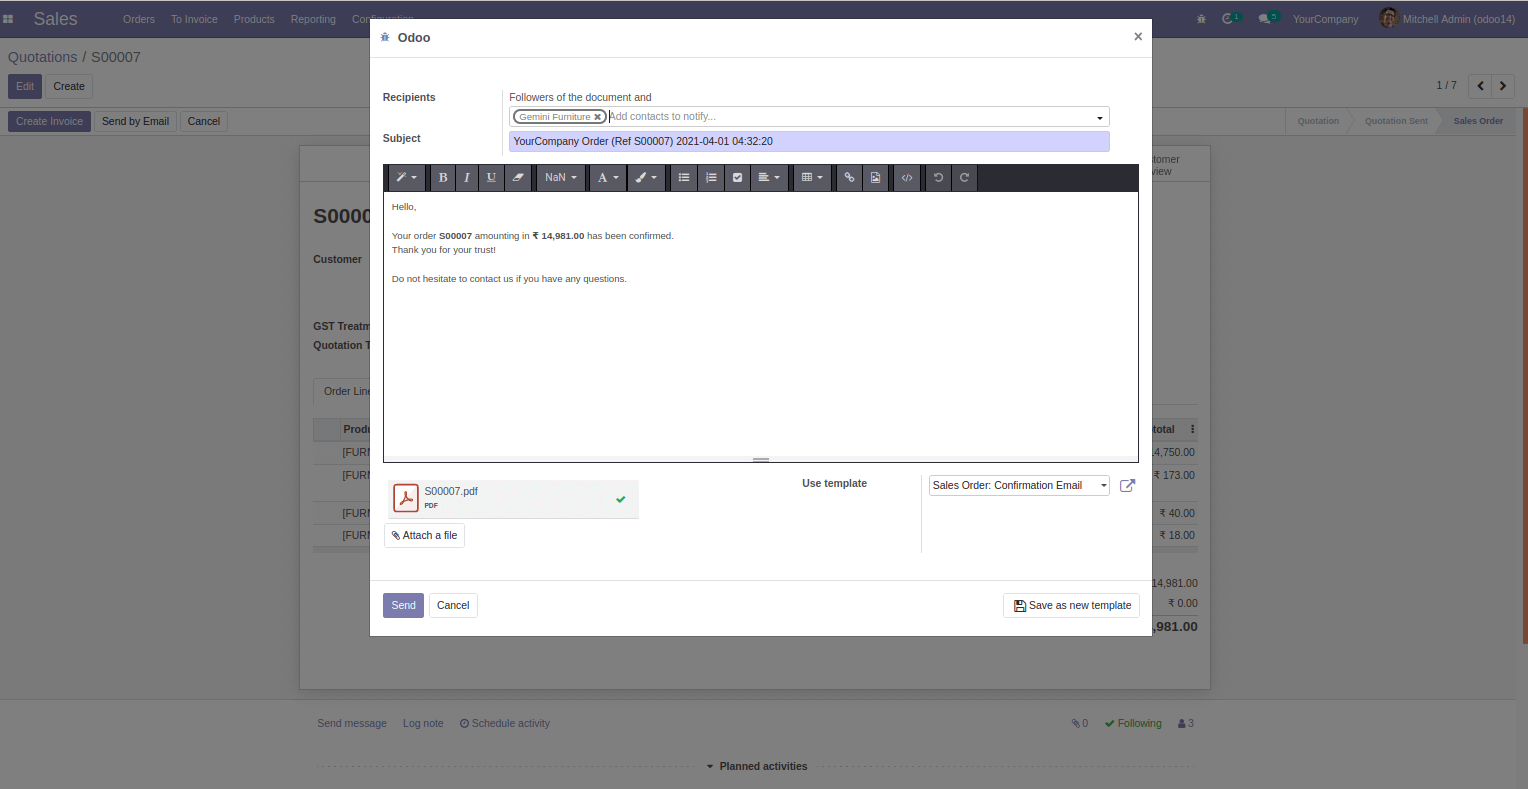Switch to code view in editor
The image size is (1528, 789).
(907, 178)
